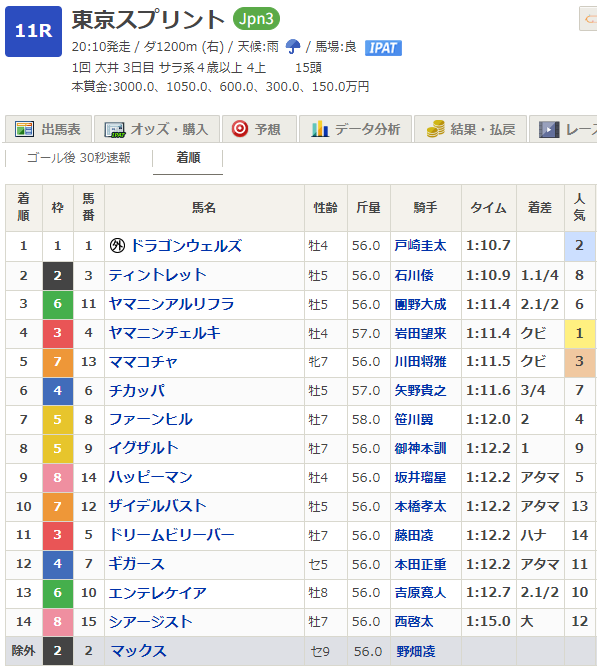601x668 pixels.
Task: Open jockey 川田将雅 profile
Action: click(x=420, y=362)
